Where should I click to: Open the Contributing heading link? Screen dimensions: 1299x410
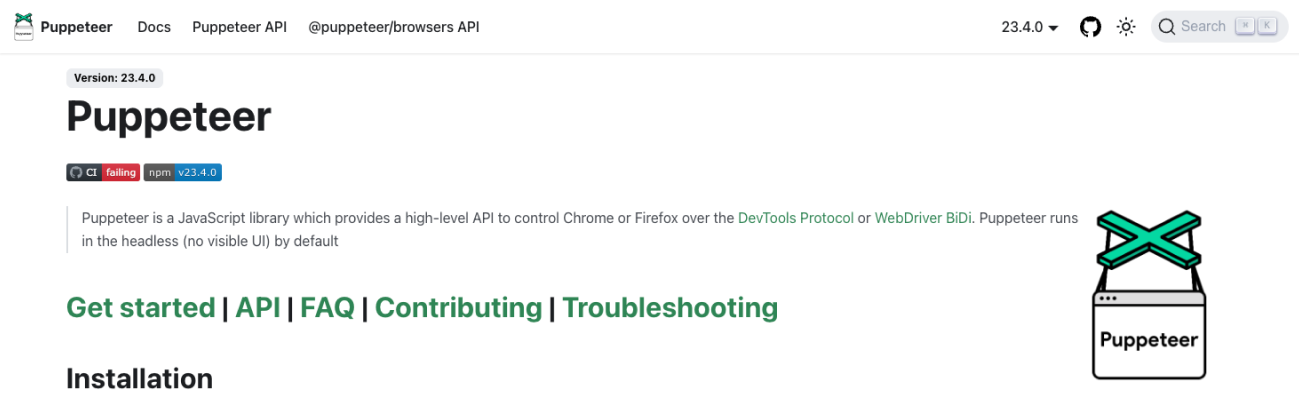tap(458, 307)
